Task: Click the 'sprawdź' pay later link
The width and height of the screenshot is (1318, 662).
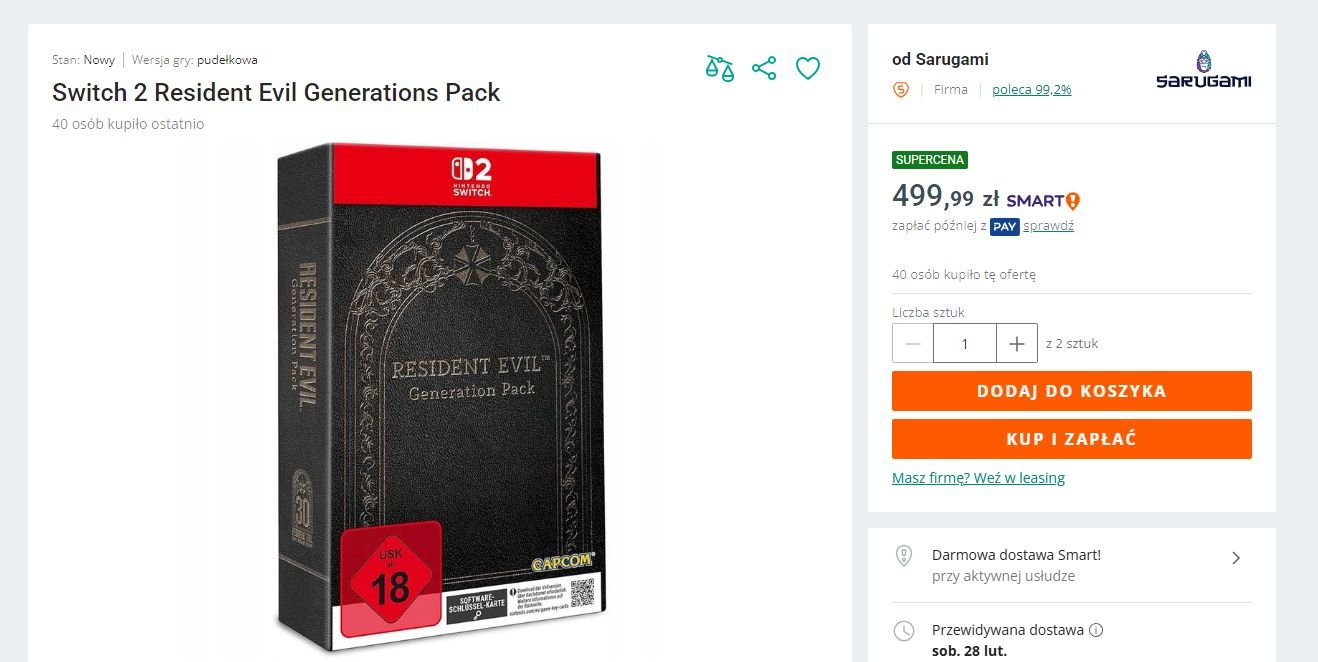Action: tap(1048, 226)
